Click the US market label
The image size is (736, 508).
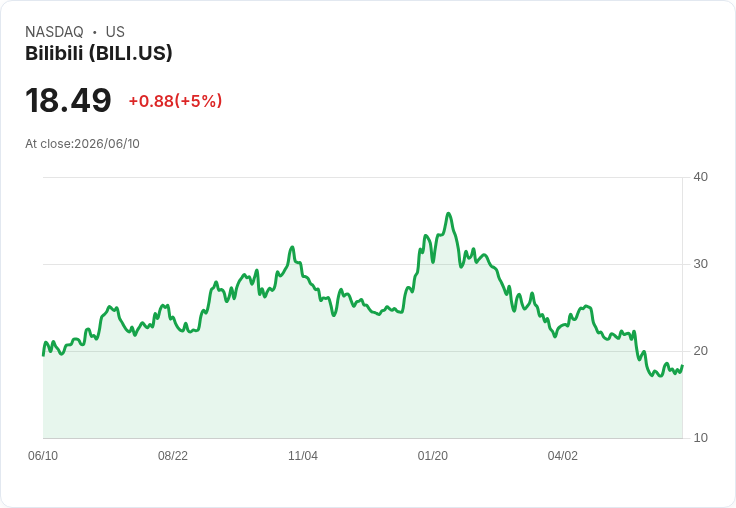tap(115, 32)
